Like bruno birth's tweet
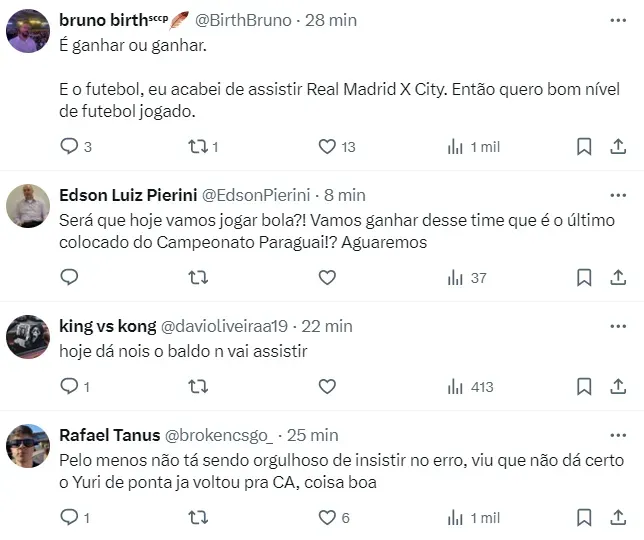644x540 pixels. coord(327,147)
